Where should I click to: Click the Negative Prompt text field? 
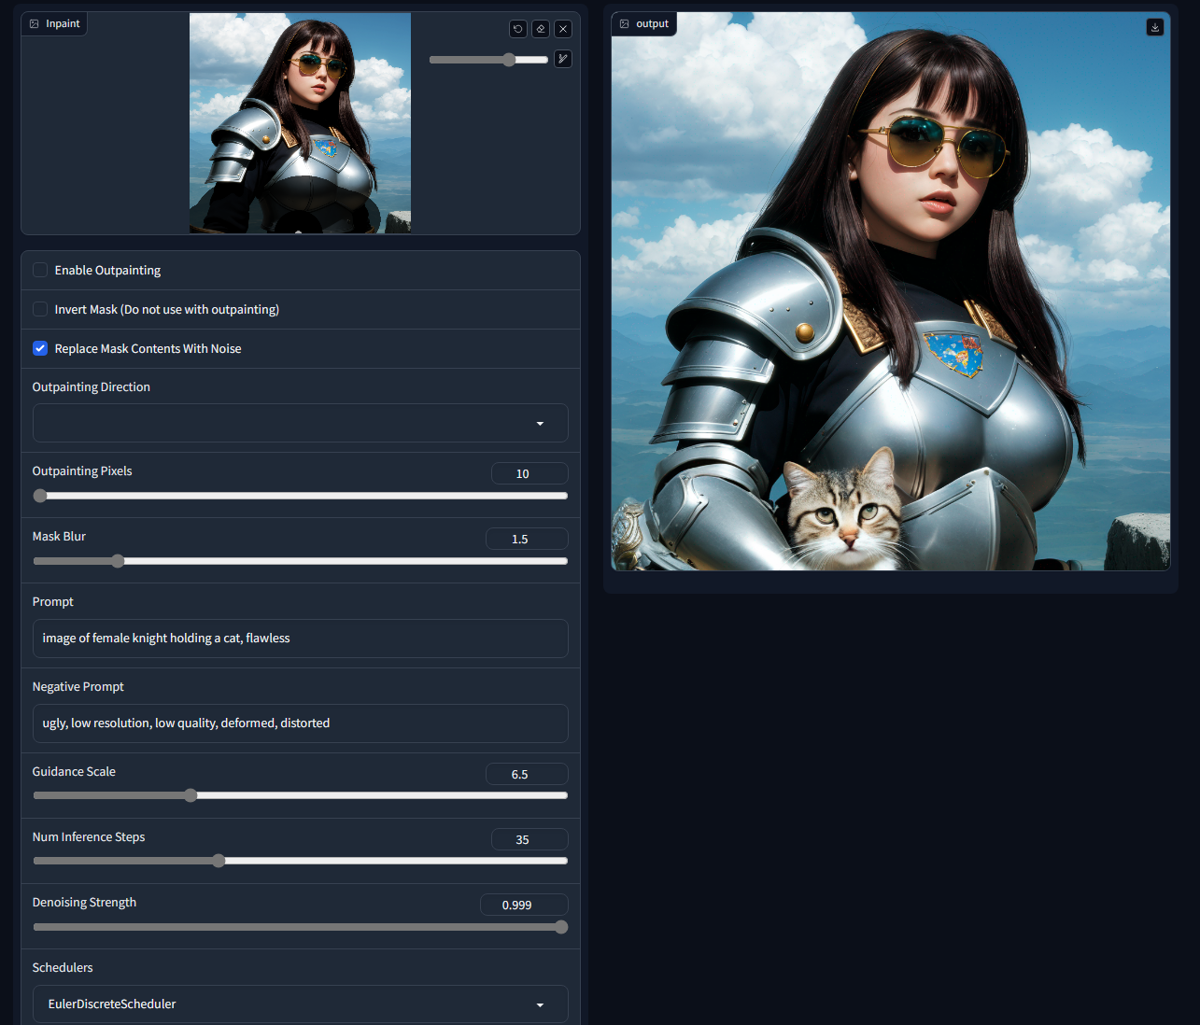point(300,722)
